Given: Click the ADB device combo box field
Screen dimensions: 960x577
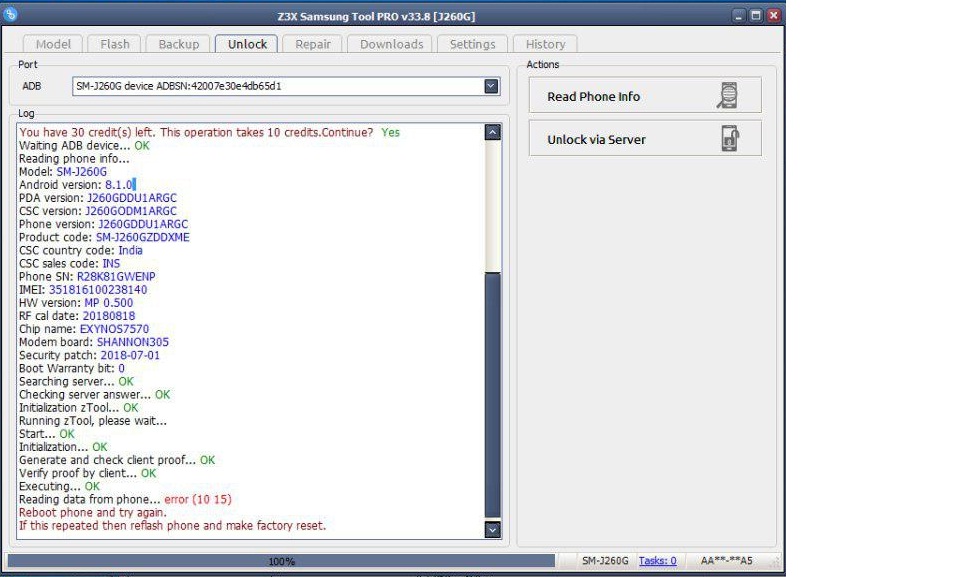Looking at the screenshot, I should pos(286,86).
